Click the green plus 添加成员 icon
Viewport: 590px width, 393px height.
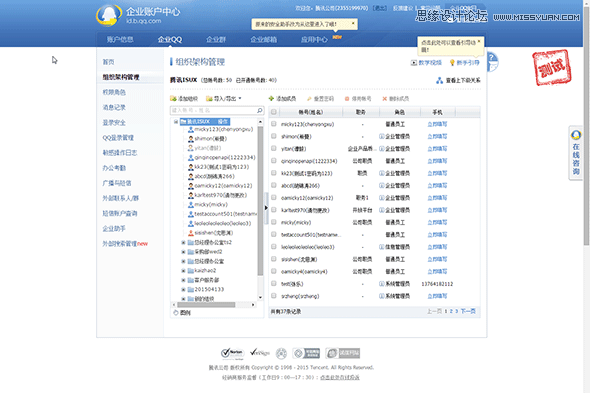click(271, 99)
